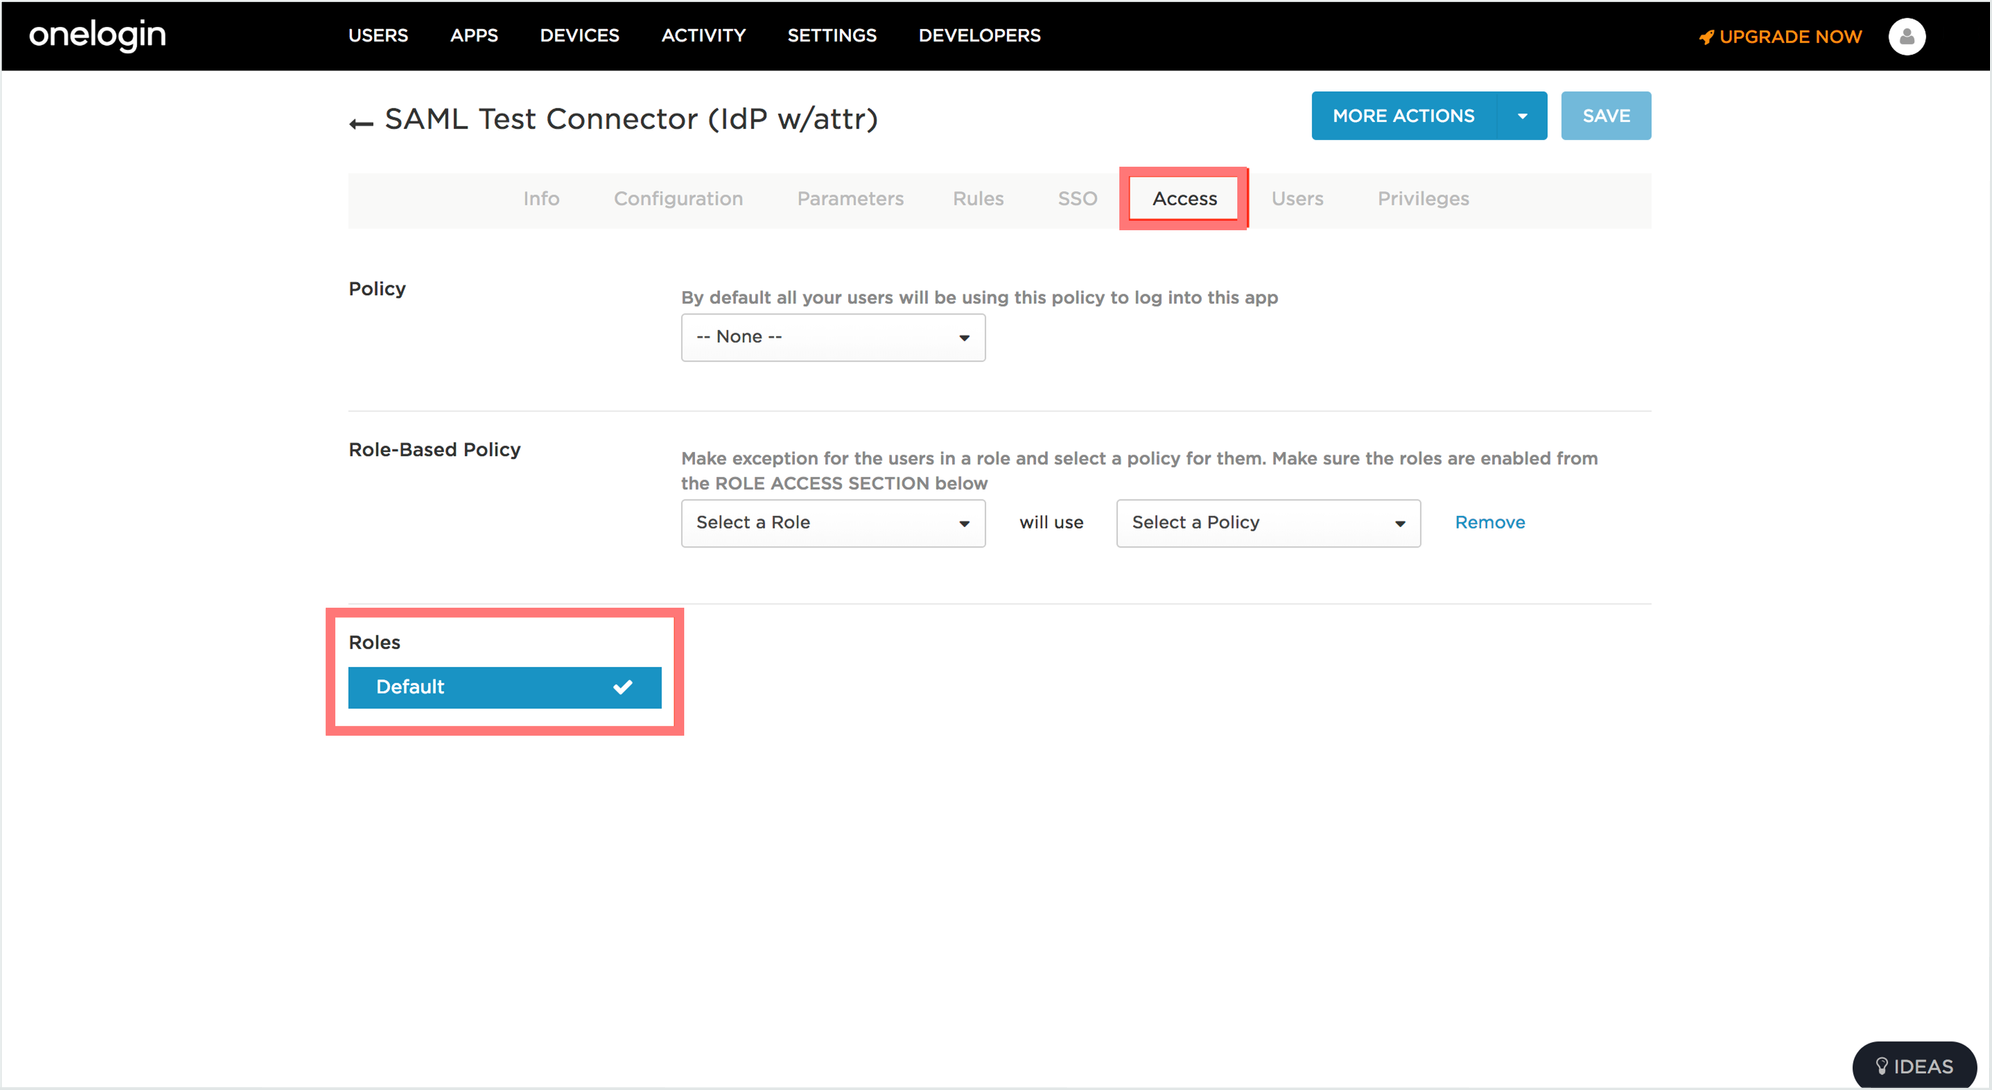Open the user avatar profile icon
This screenshot has height=1090, width=1992.
click(1906, 36)
